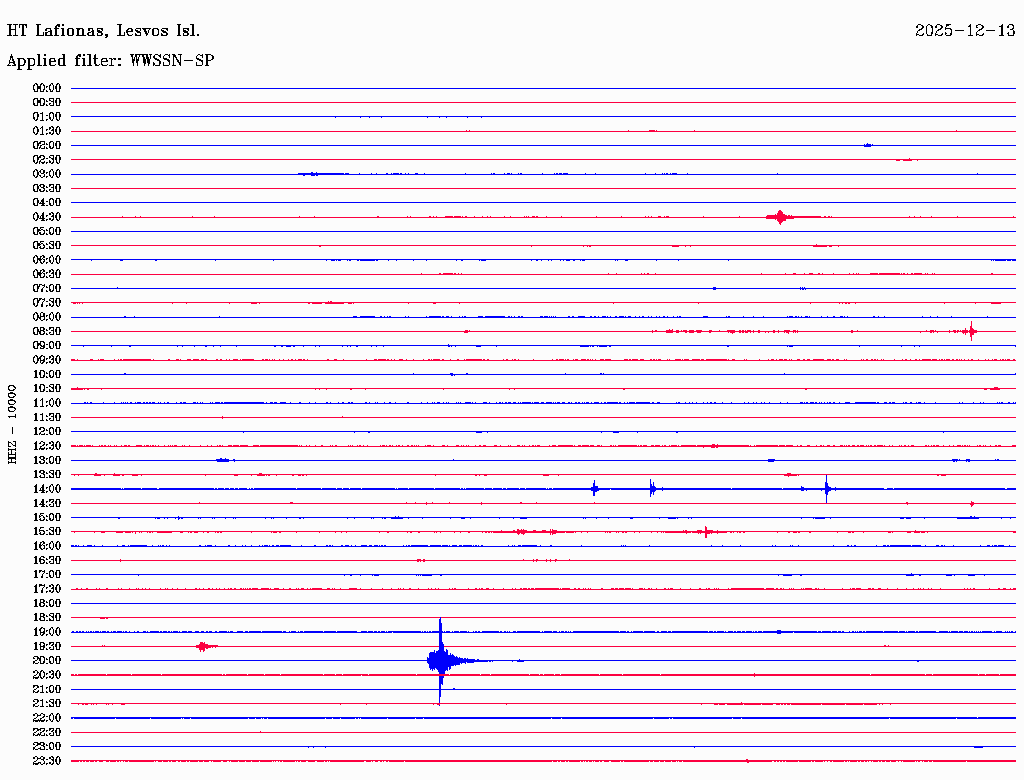1024x780 pixels.
Task: Select the 10:00 time label
Action: pyautogui.click(x=47, y=374)
